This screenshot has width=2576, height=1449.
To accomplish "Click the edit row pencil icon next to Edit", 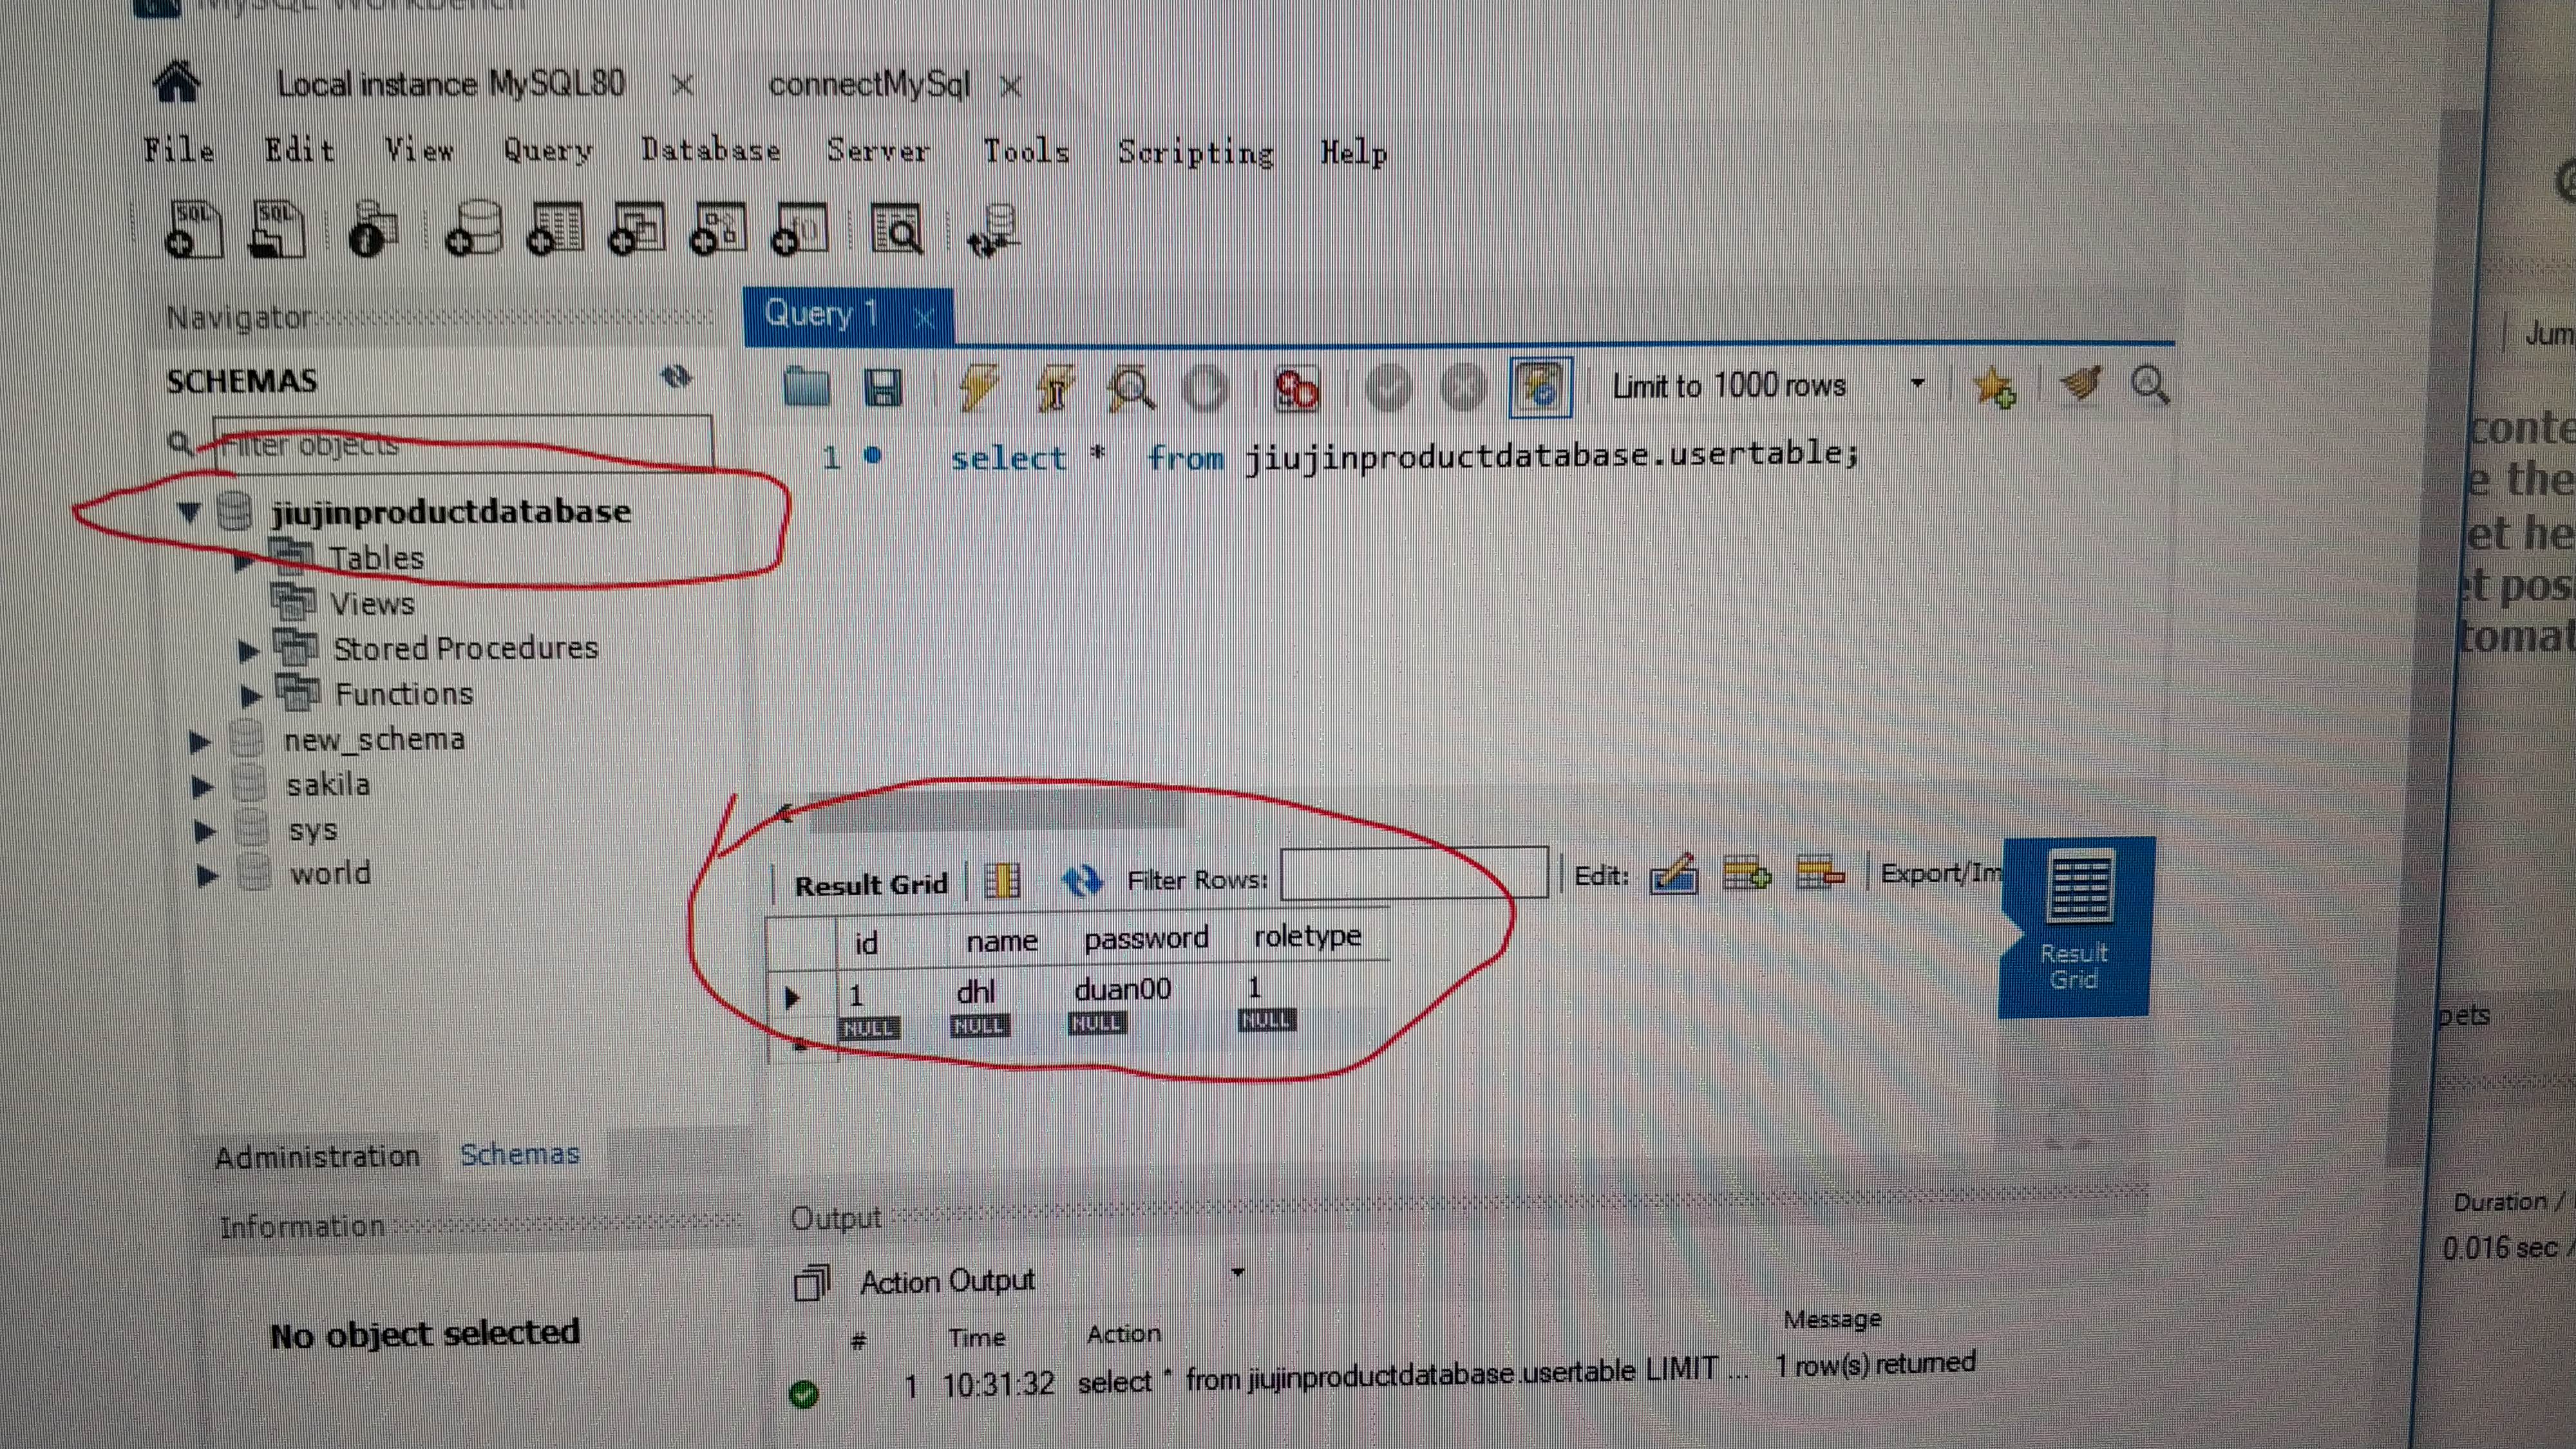I will point(1672,875).
